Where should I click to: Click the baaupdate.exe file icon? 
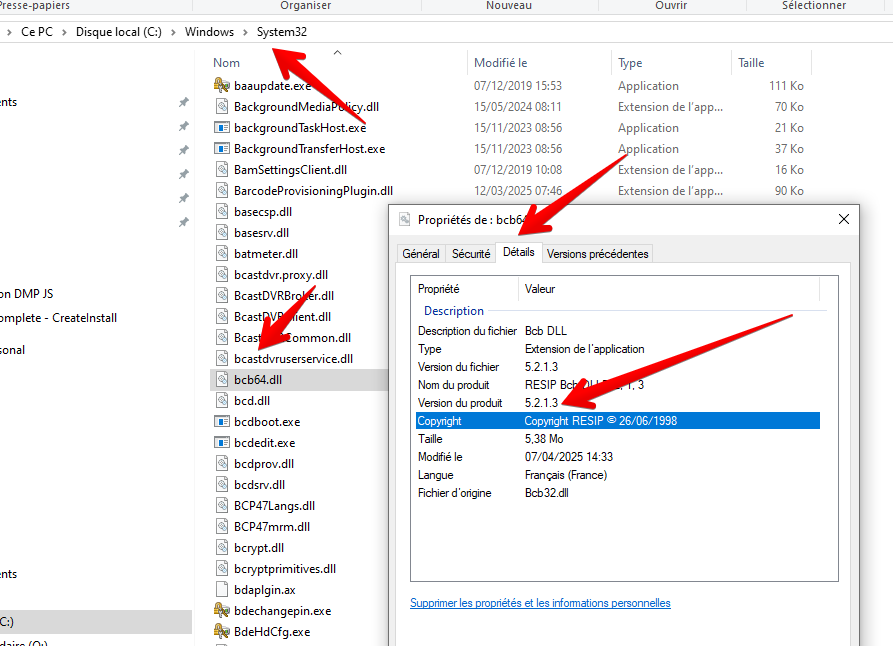(222, 85)
